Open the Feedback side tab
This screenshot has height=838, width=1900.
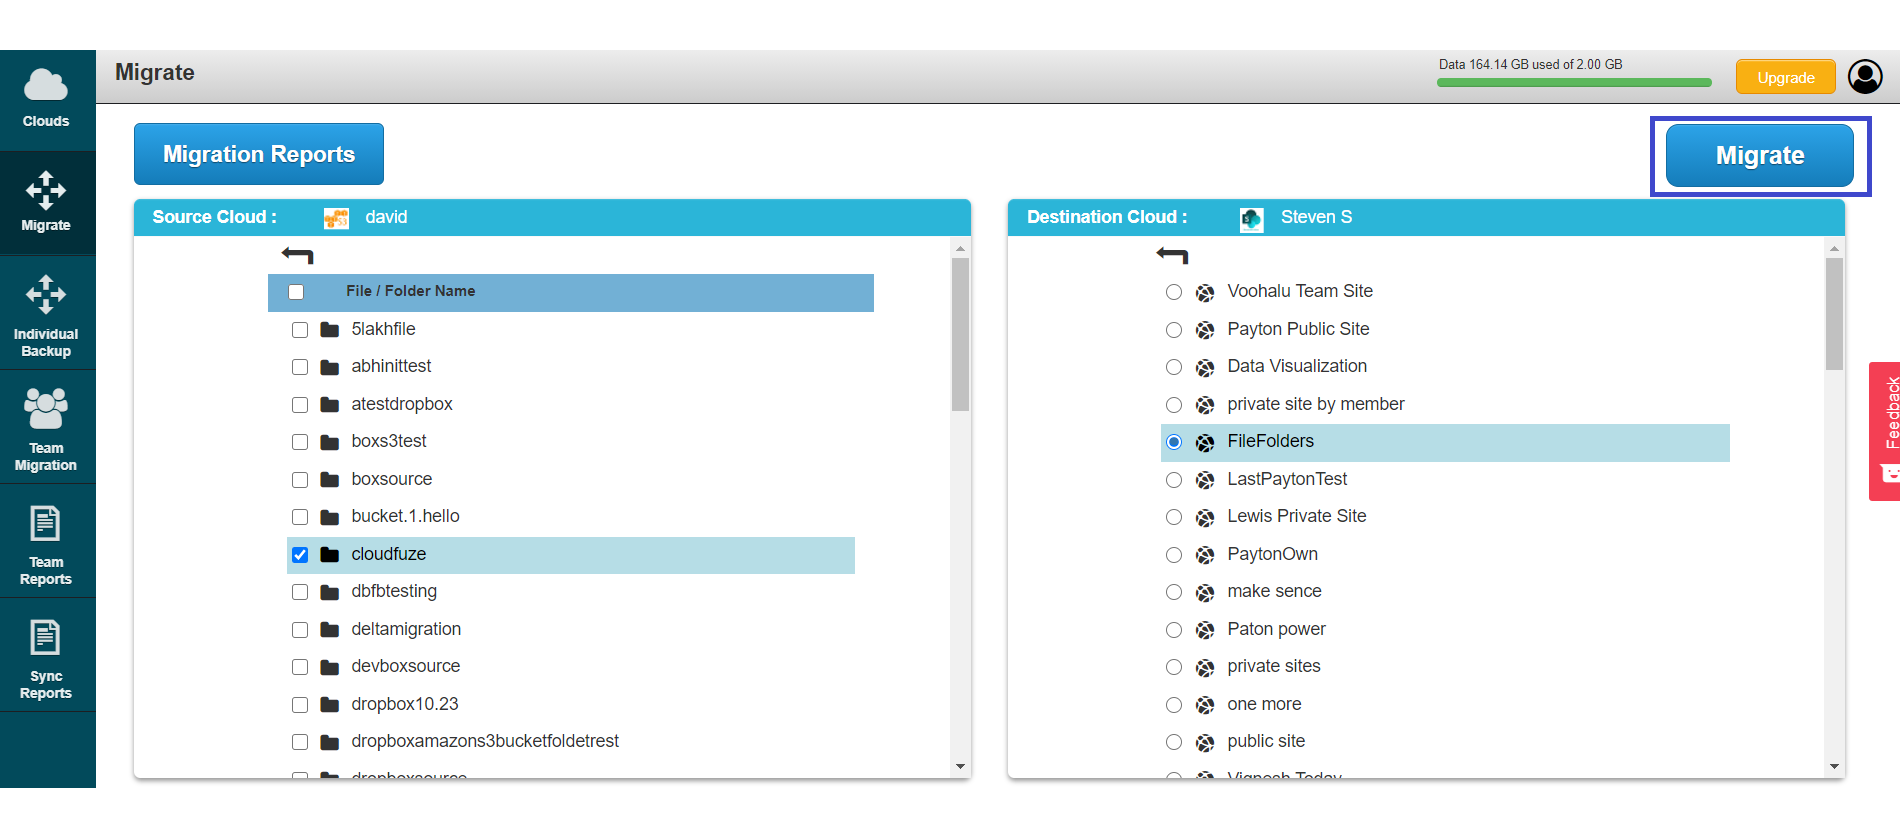click(1885, 431)
